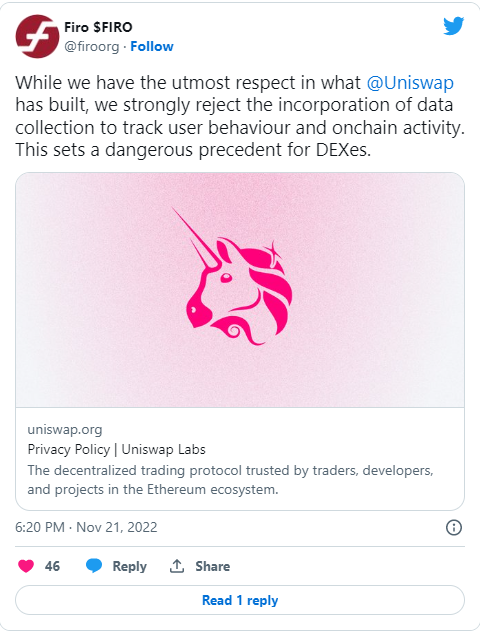480x631 pixels.
Task: Click the Share text label
Action: (x=212, y=566)
